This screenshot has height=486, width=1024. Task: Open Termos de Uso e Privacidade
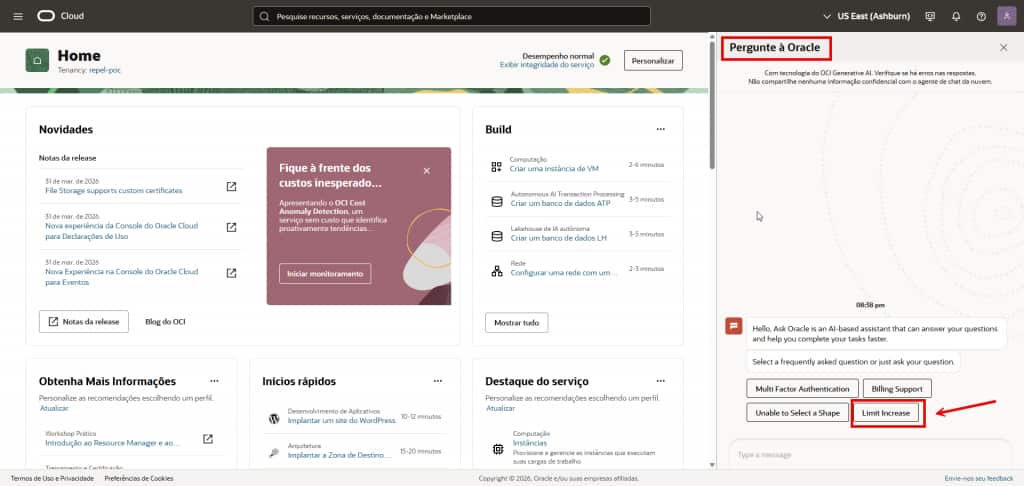coord(52,478)
